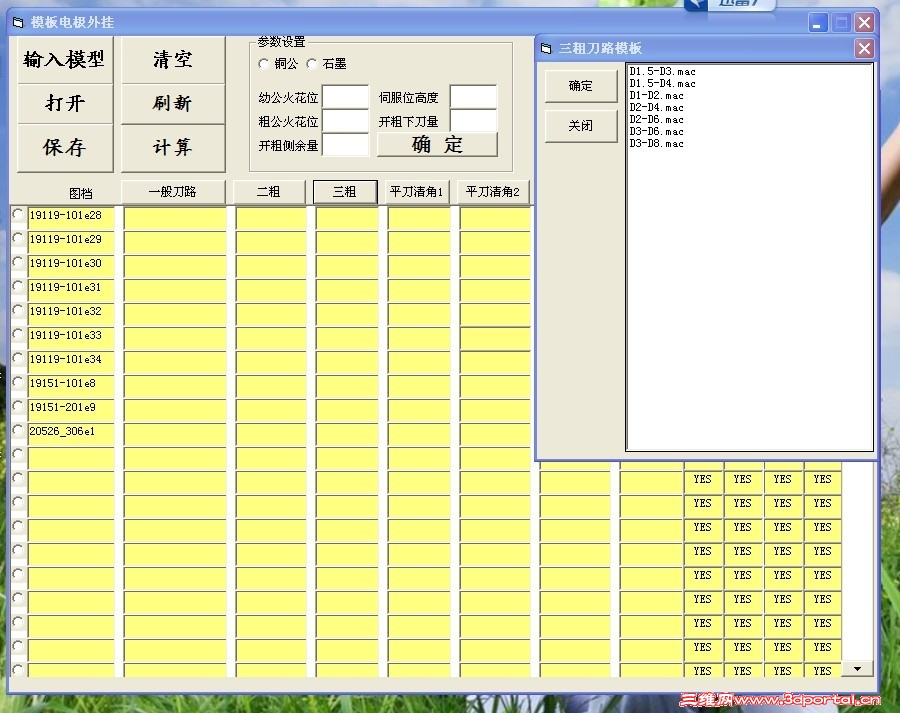
Task: Click the 三粗 cell for row 19119-101e28
Action: click(347, 219)
